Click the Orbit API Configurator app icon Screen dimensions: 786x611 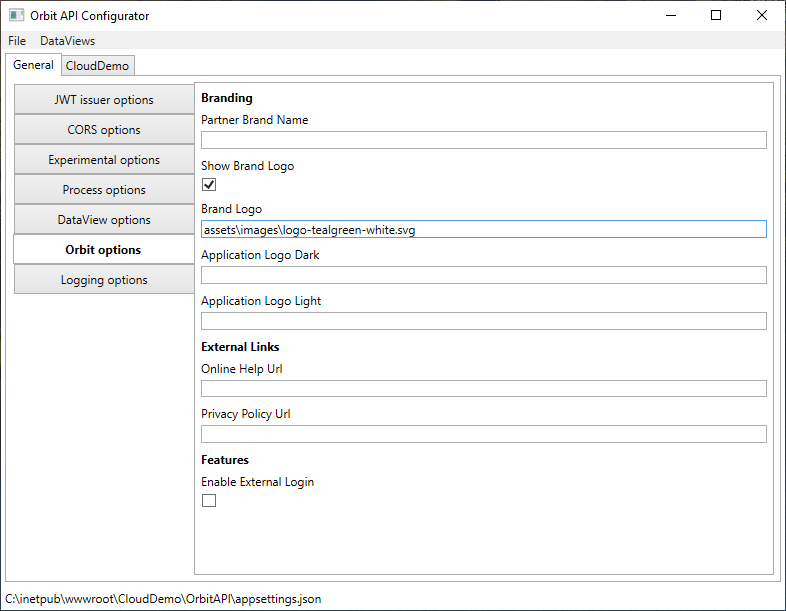(x=16, y=15)
